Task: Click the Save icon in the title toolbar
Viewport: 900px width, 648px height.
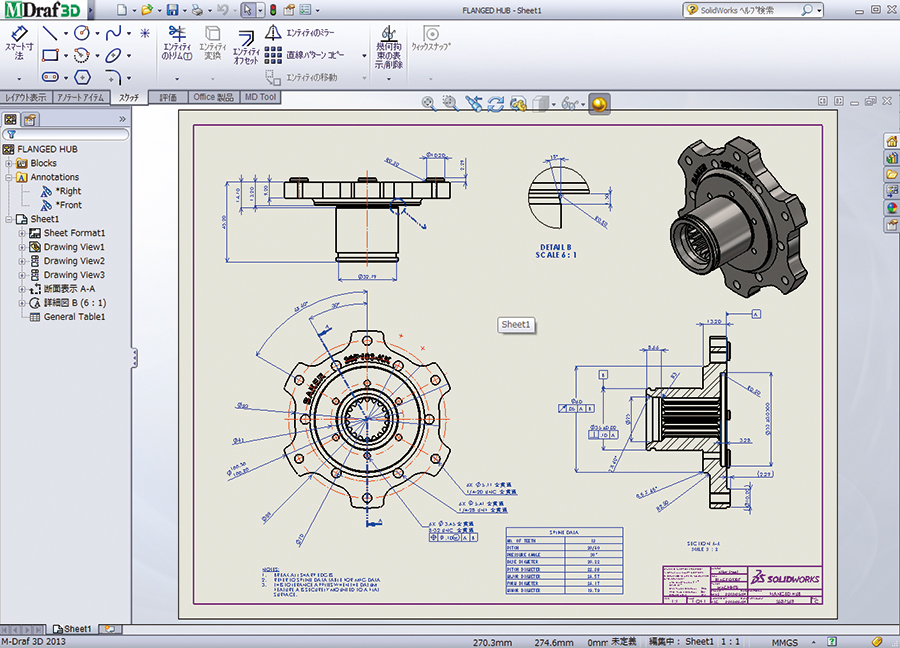Action: 172,10
